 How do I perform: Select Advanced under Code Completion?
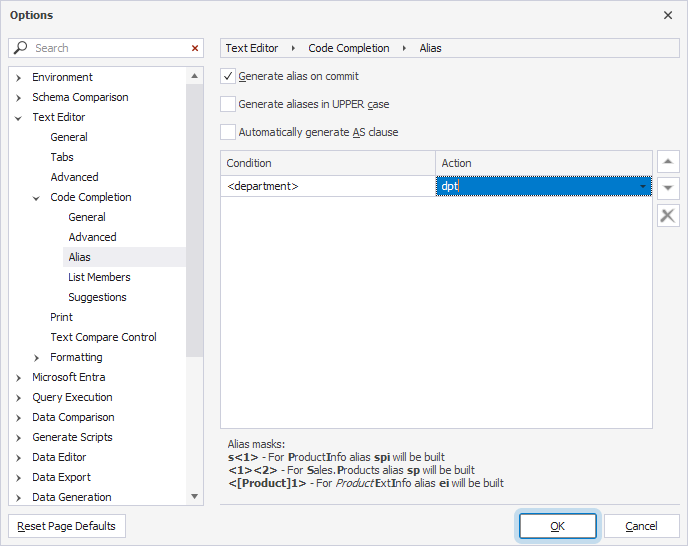(92, 237)
